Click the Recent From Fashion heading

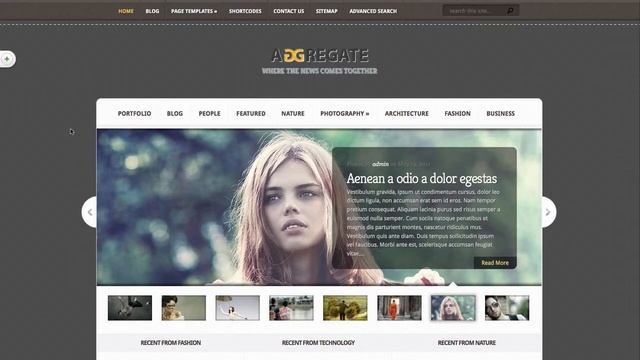pyautogui.click(x=171, y=343)
